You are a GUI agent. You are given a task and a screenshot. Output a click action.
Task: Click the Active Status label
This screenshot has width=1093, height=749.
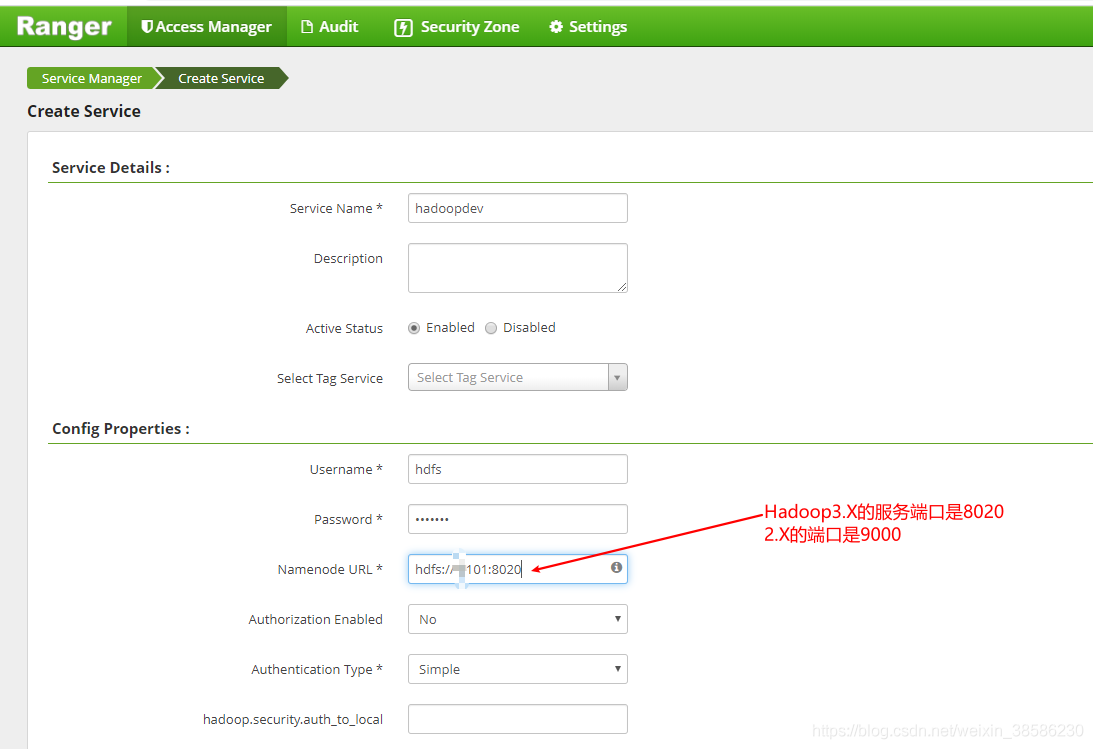(344, 328)
